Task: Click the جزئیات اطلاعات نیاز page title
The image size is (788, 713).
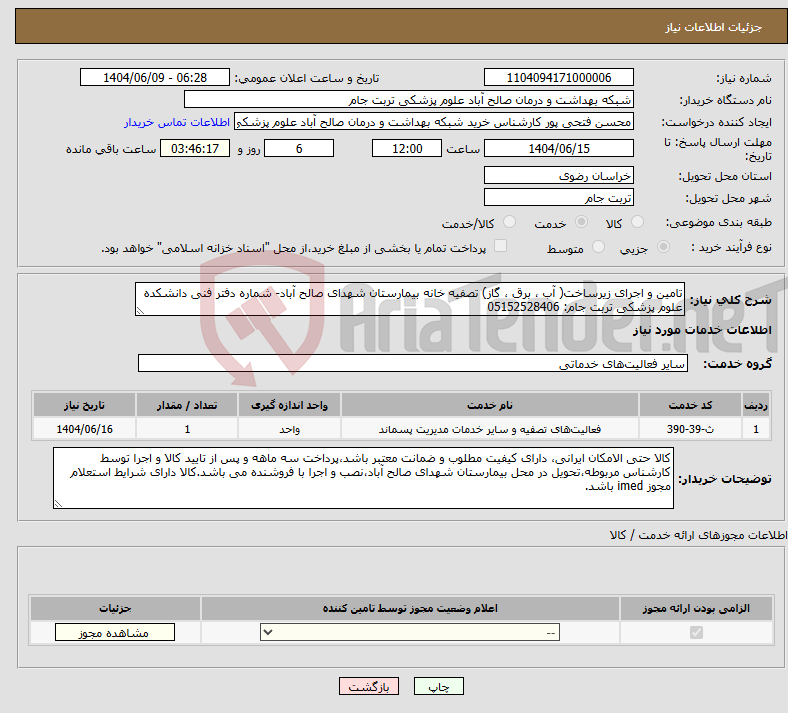Action: click(714, 27)
